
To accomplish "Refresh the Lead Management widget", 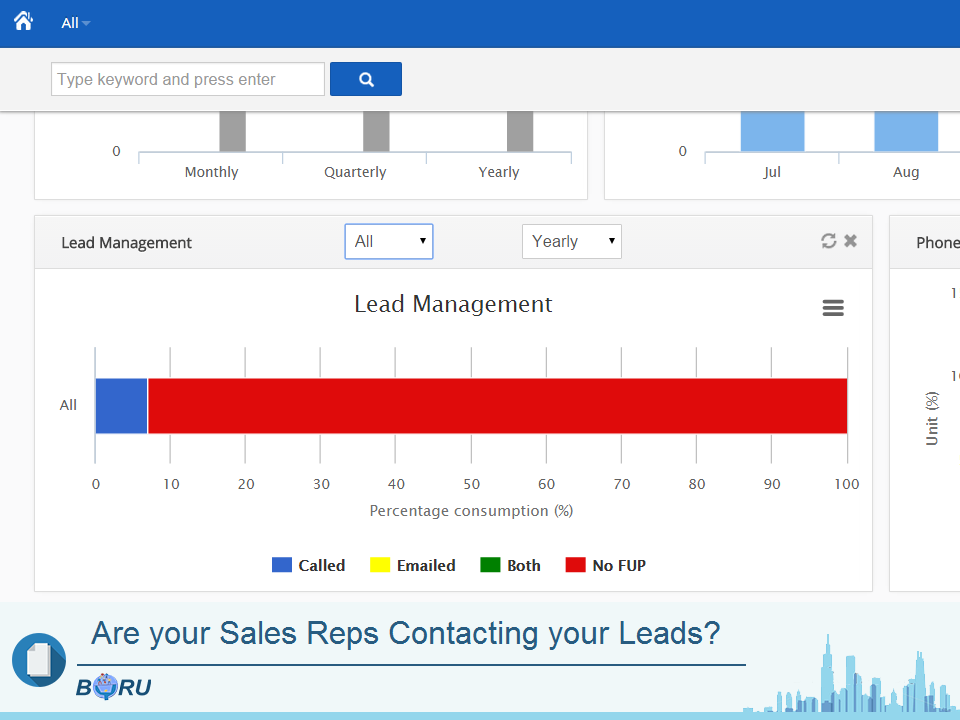I will click(828, 241).
